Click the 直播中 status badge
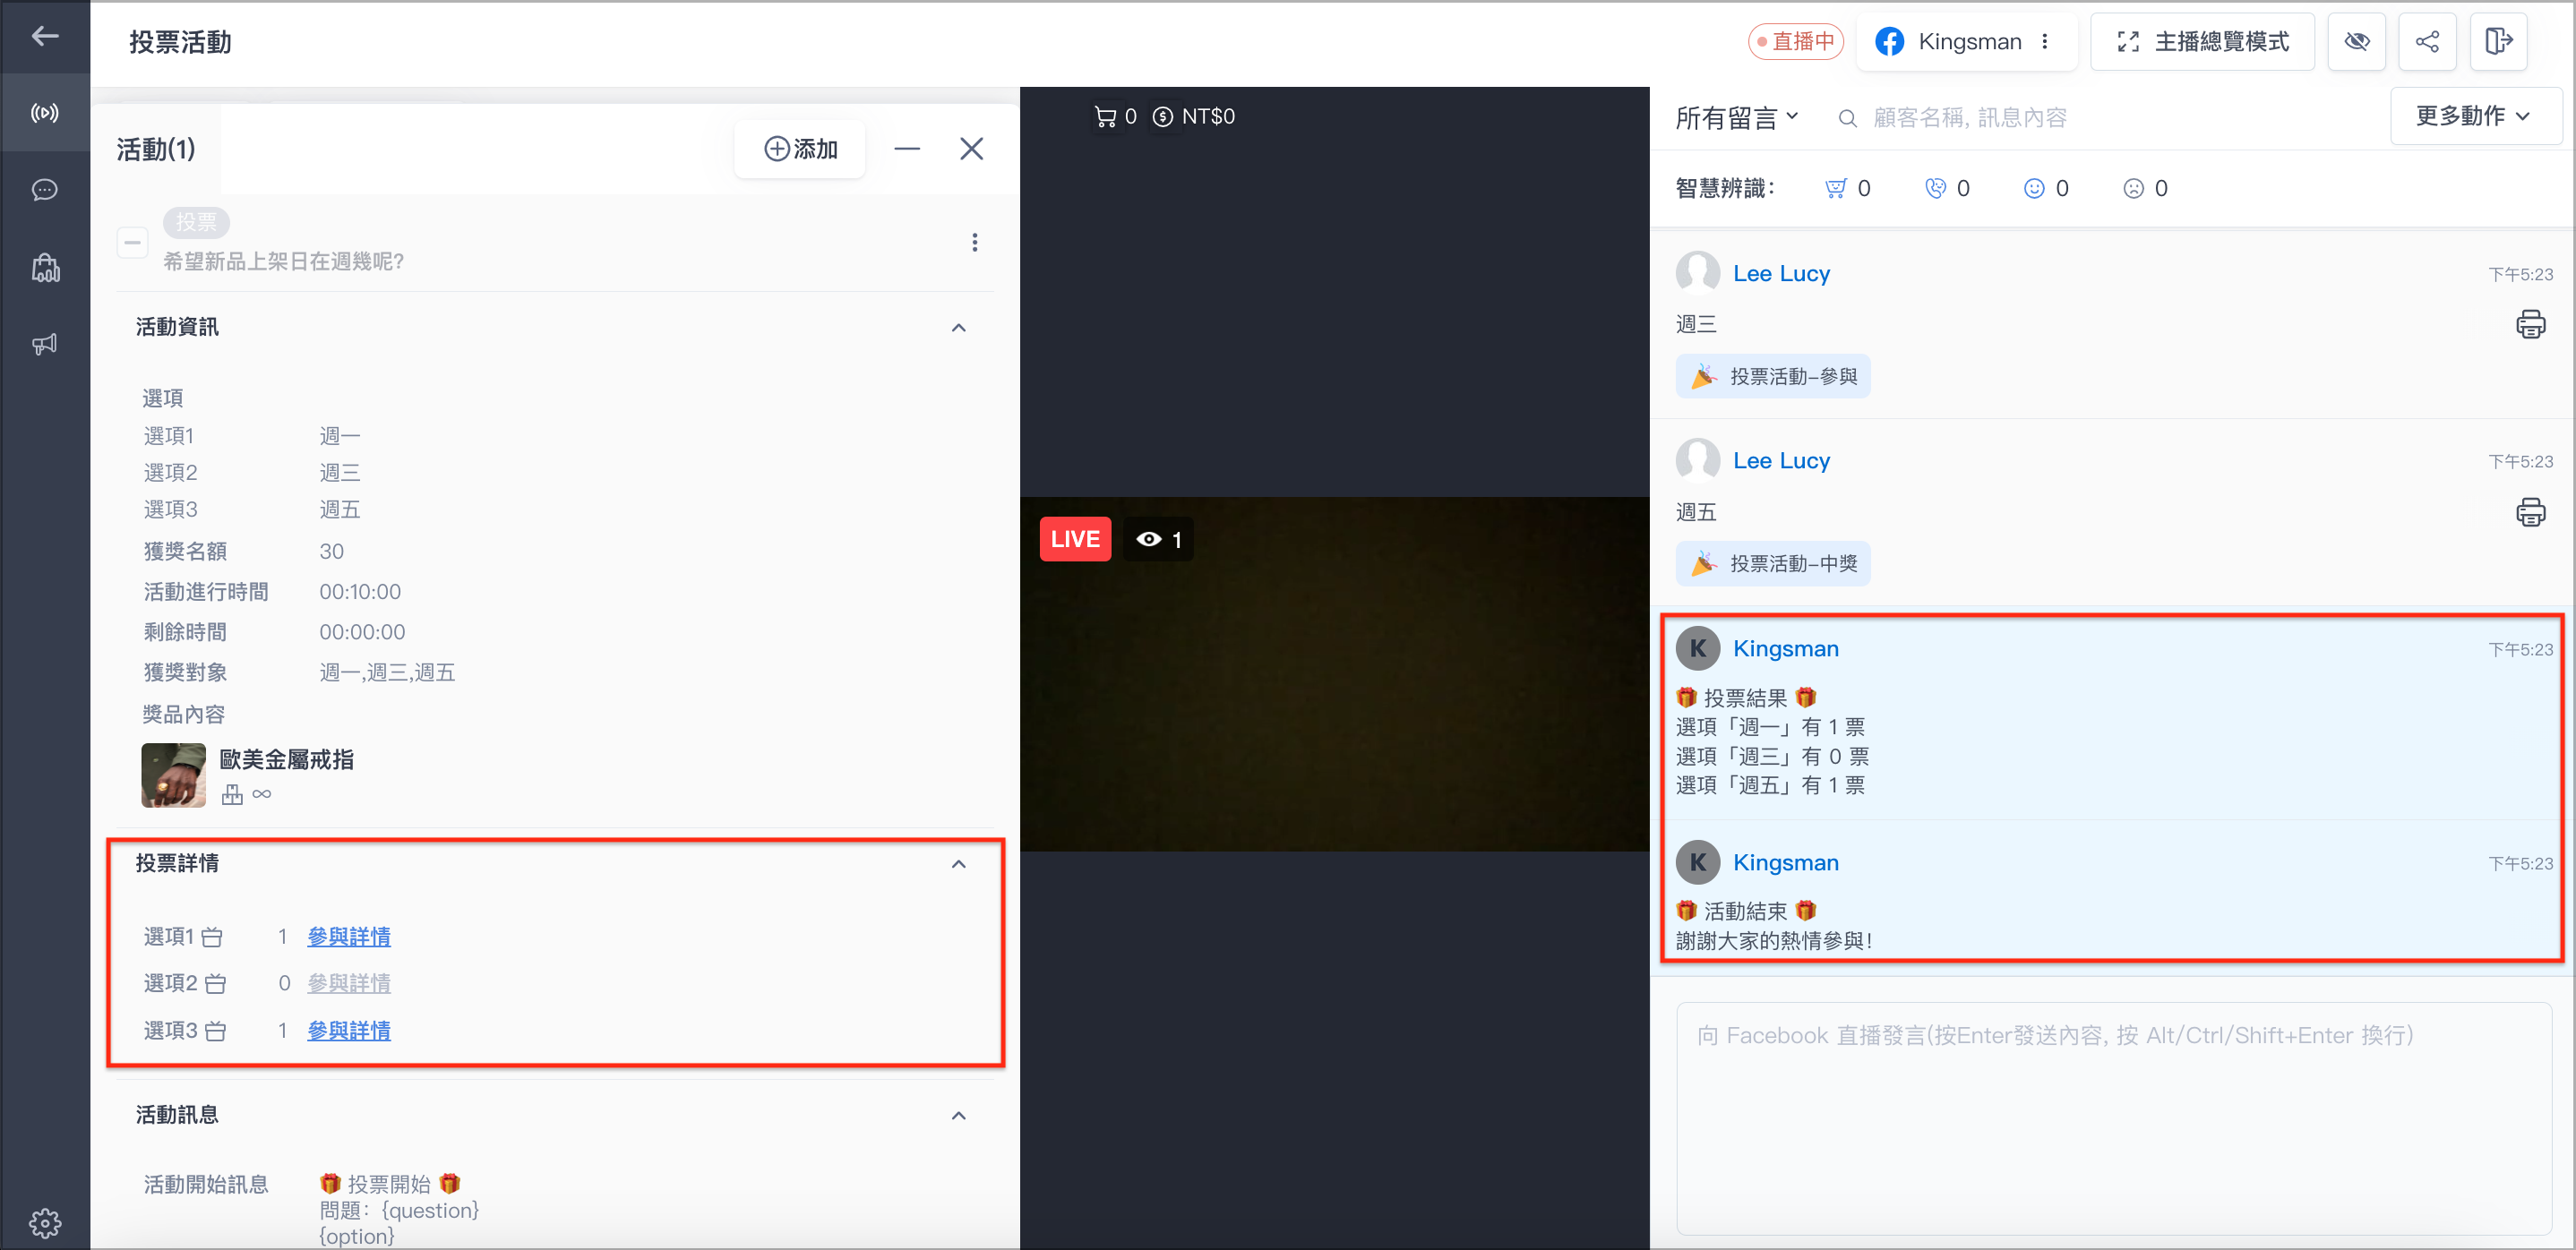This screenshot has height=1250, width=2576. pos(1796,42)
